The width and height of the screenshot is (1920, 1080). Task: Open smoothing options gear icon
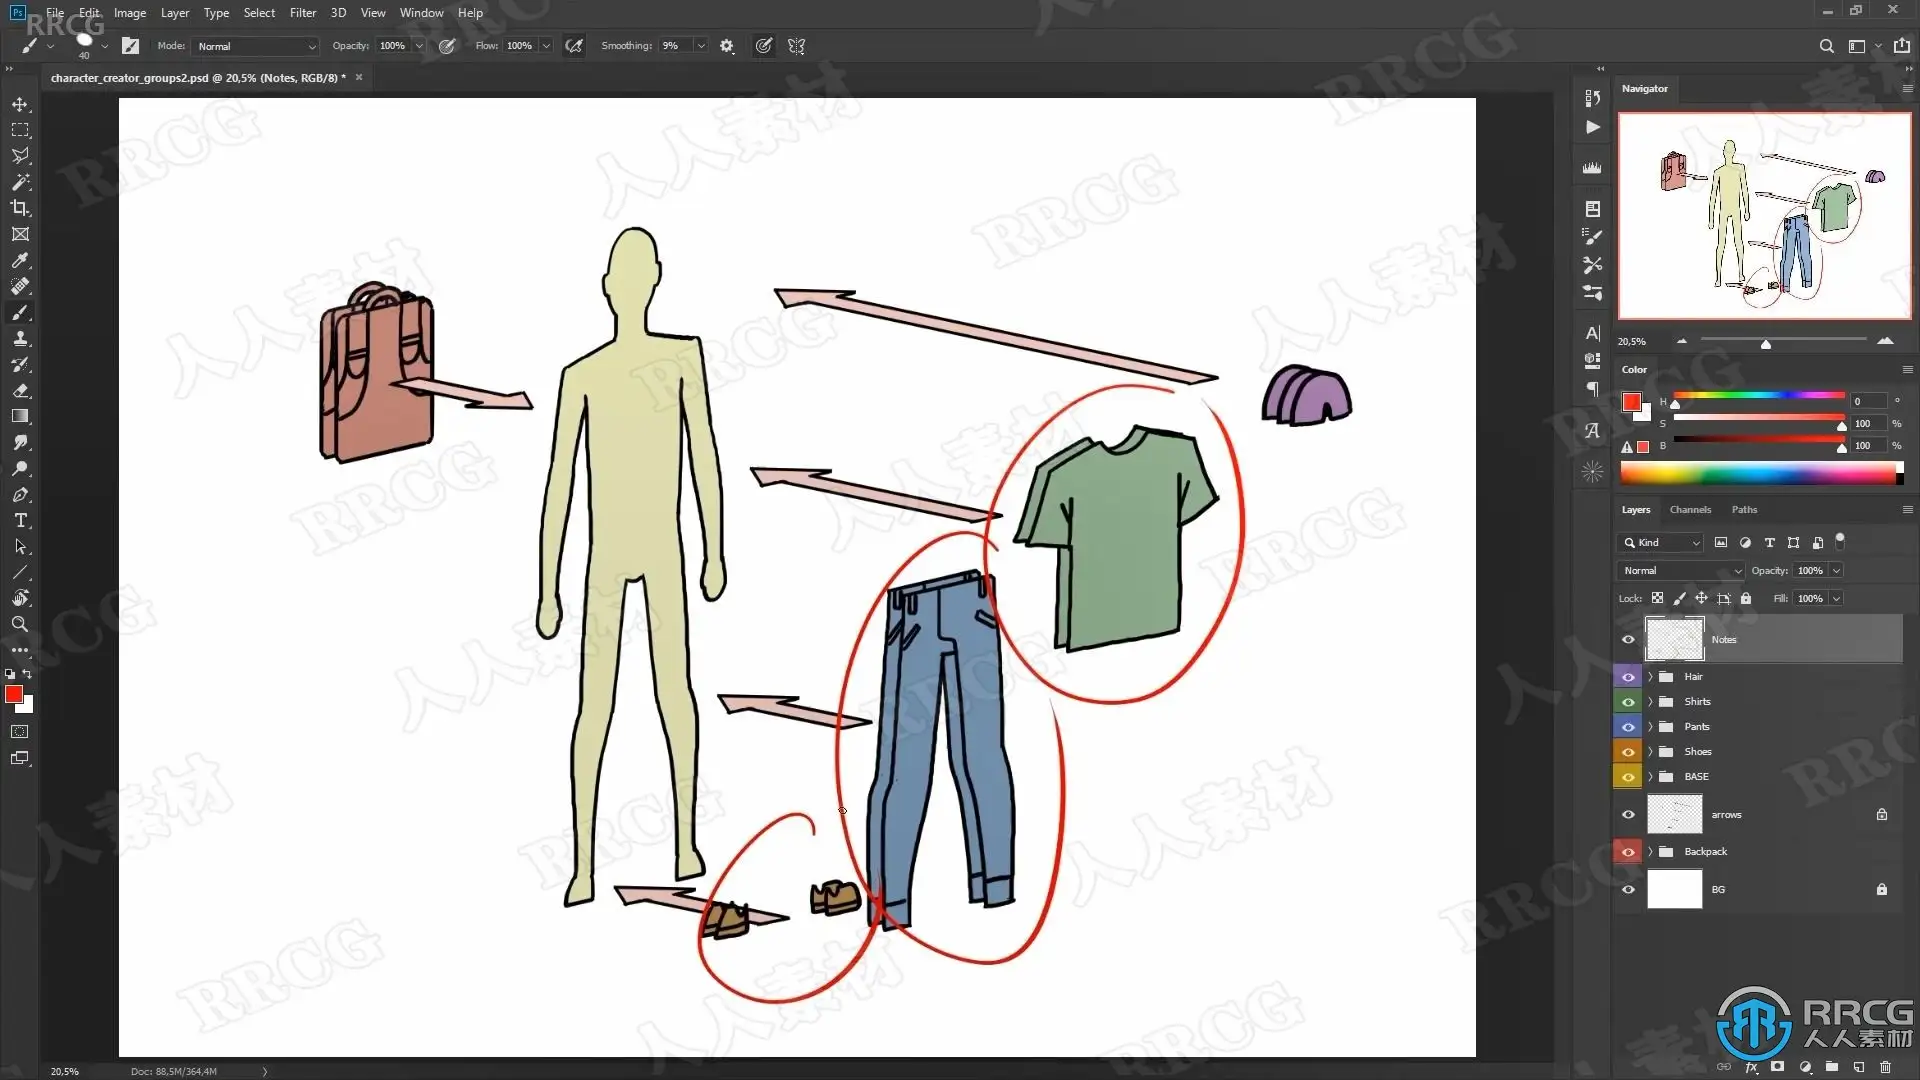pos(727,46)
